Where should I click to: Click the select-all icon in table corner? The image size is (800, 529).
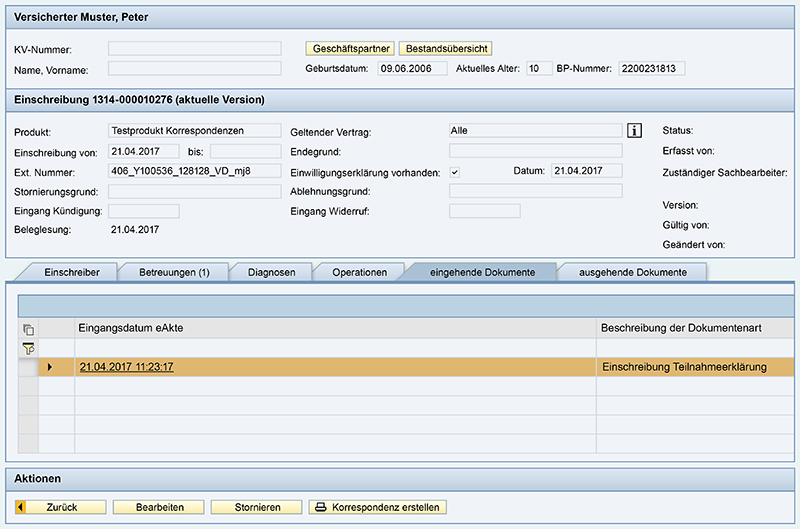(28, 329)
